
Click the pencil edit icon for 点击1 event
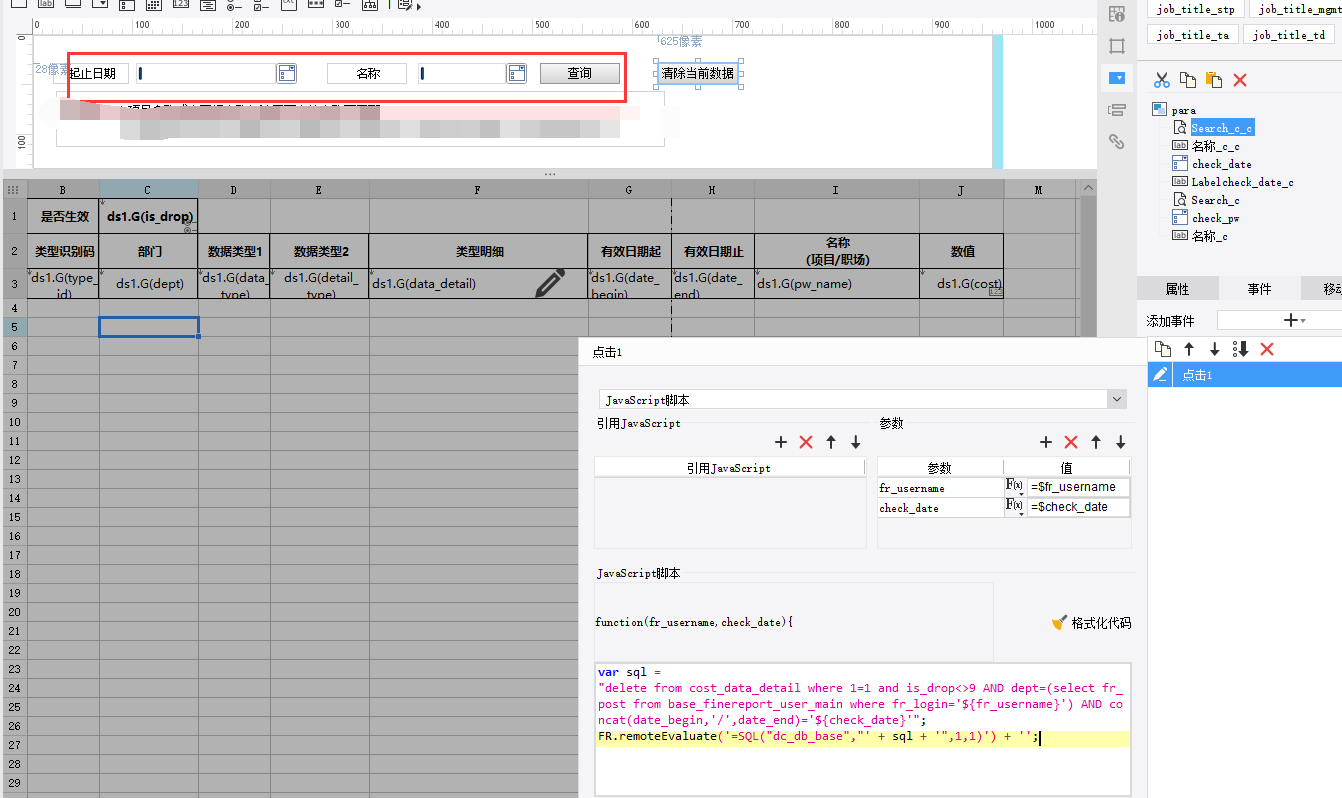click(x=1160, y=375)
